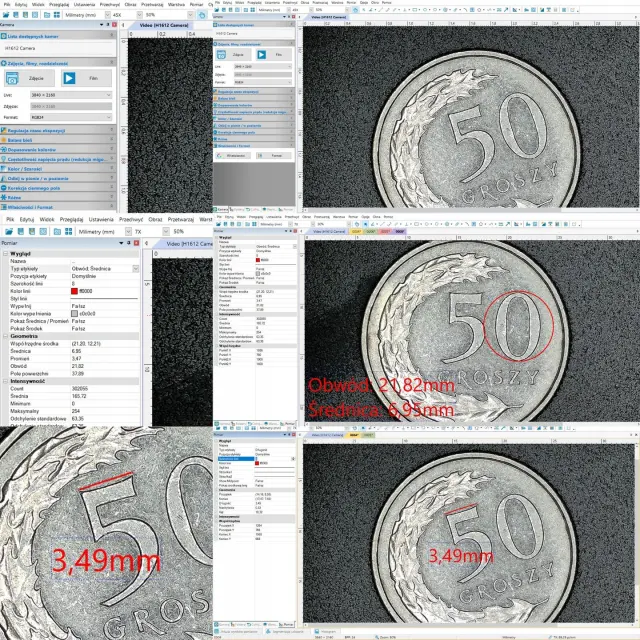This screenshot has height=640, width=640.
Task: Click the Balans bieli section icon
Action: tap(4, 140)
